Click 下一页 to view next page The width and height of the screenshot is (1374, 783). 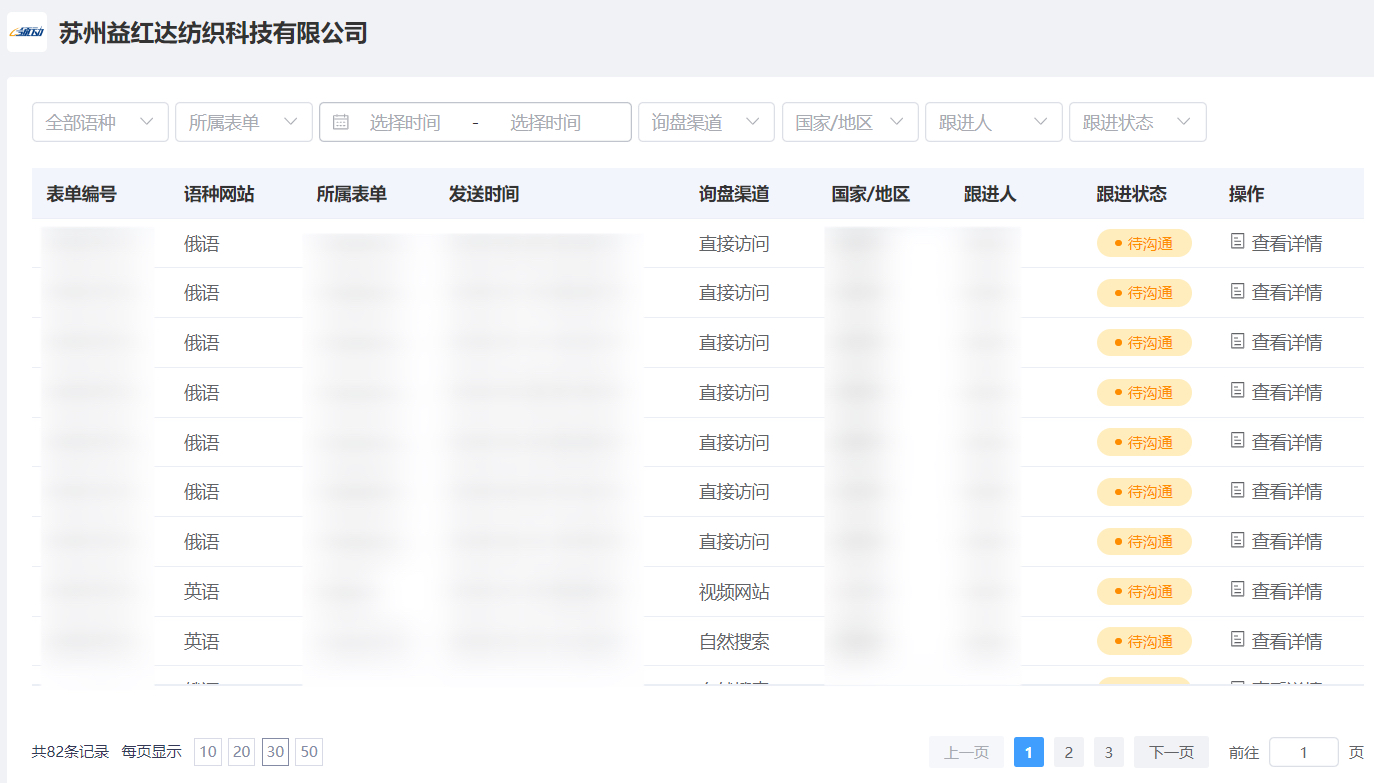pos(1170,751)
